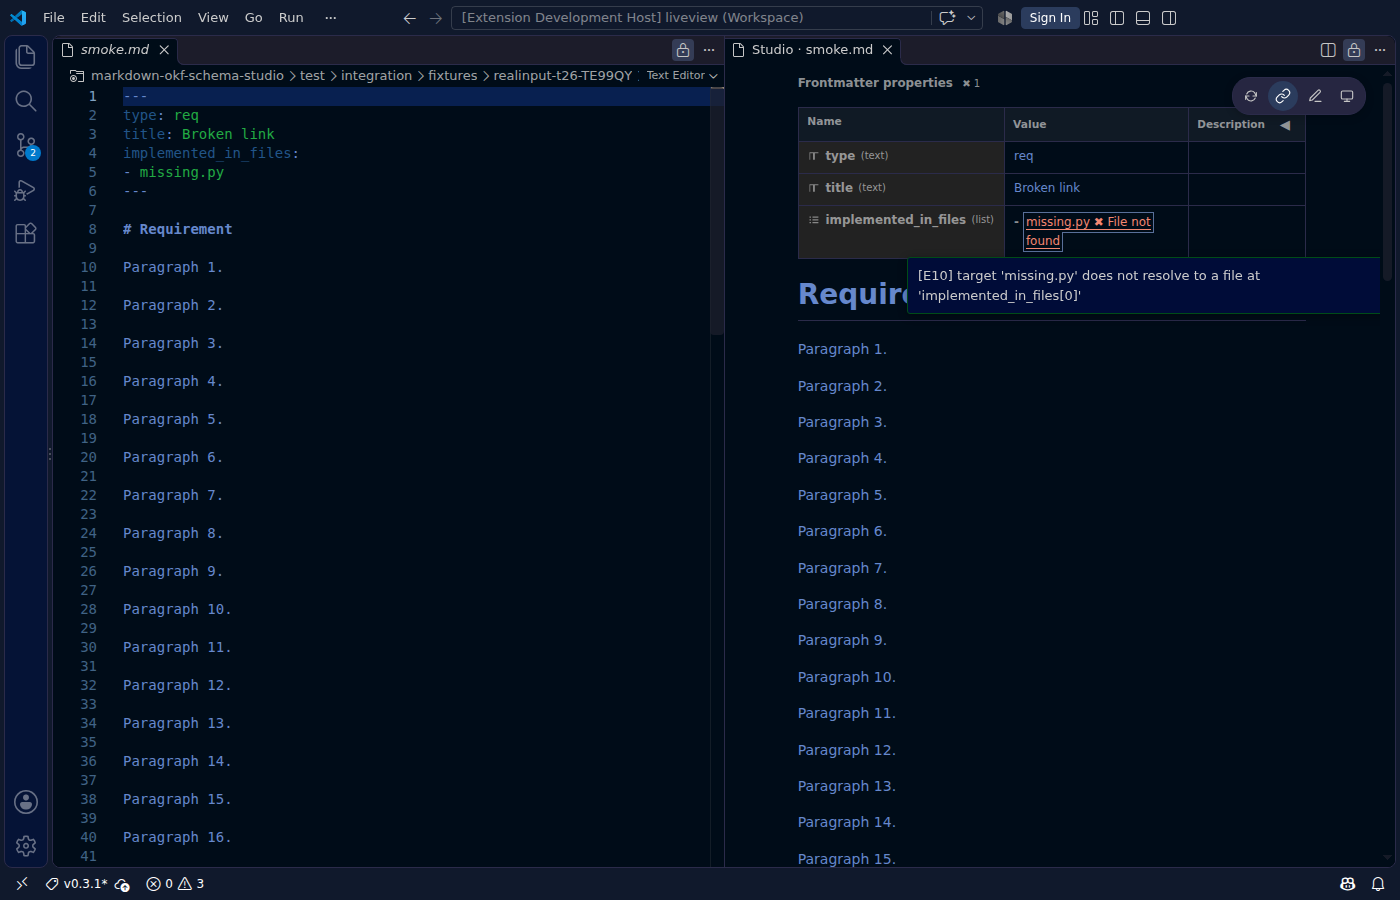Viewport: 1400px width, 900px height.
Task: Open the Text Editor dropdown in breadcrumb bar
Action: [682, 76]
